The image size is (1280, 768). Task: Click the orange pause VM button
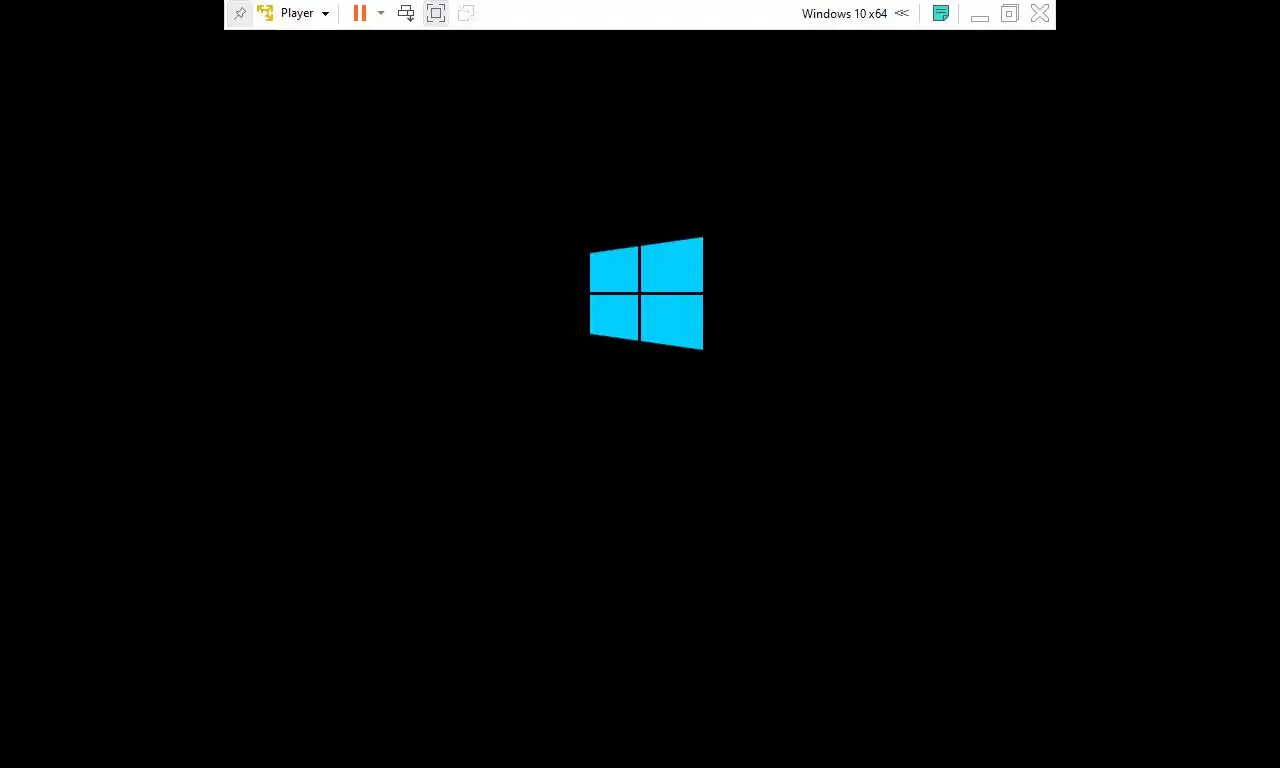pyautogui.click(x=360, y=14)
